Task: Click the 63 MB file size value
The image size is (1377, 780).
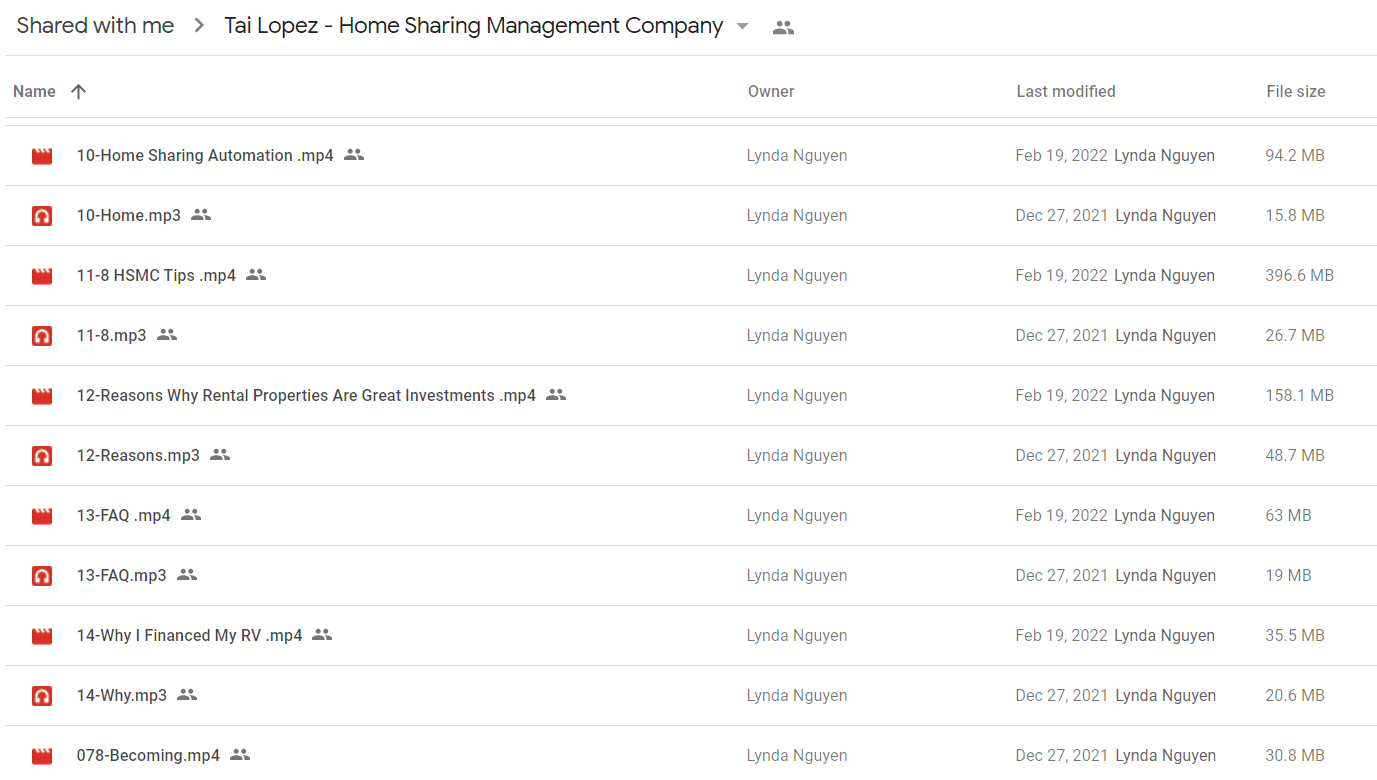Action: (x=1289, y=515)
